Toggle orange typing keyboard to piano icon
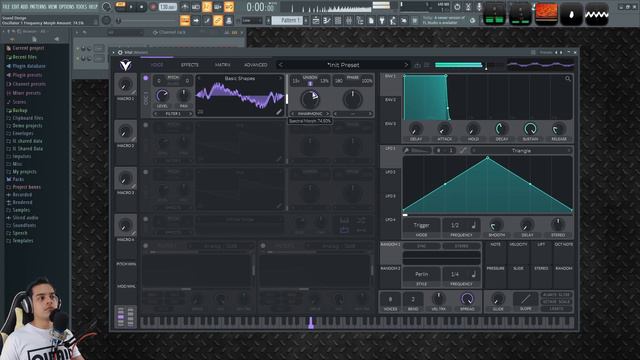The width and height of the screenshot is (640, 360). click(x=185, y=20)
